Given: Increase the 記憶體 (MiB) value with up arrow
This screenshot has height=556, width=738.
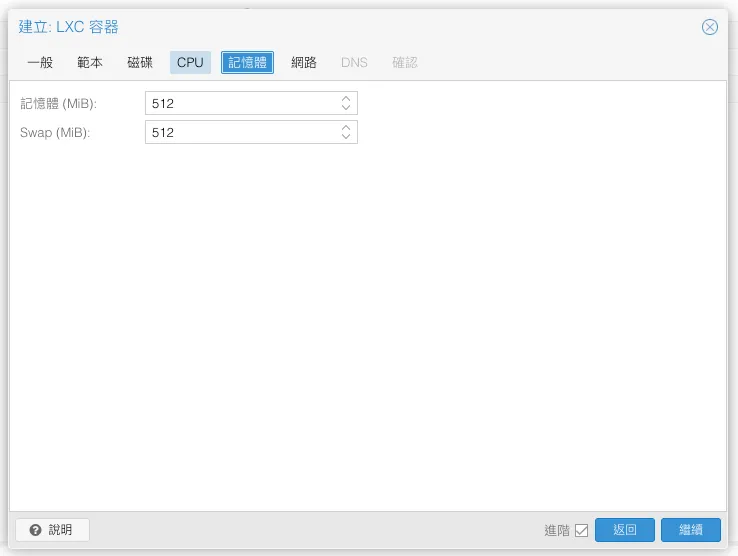Looking at the screenshot, I should [x=346, y=98].
